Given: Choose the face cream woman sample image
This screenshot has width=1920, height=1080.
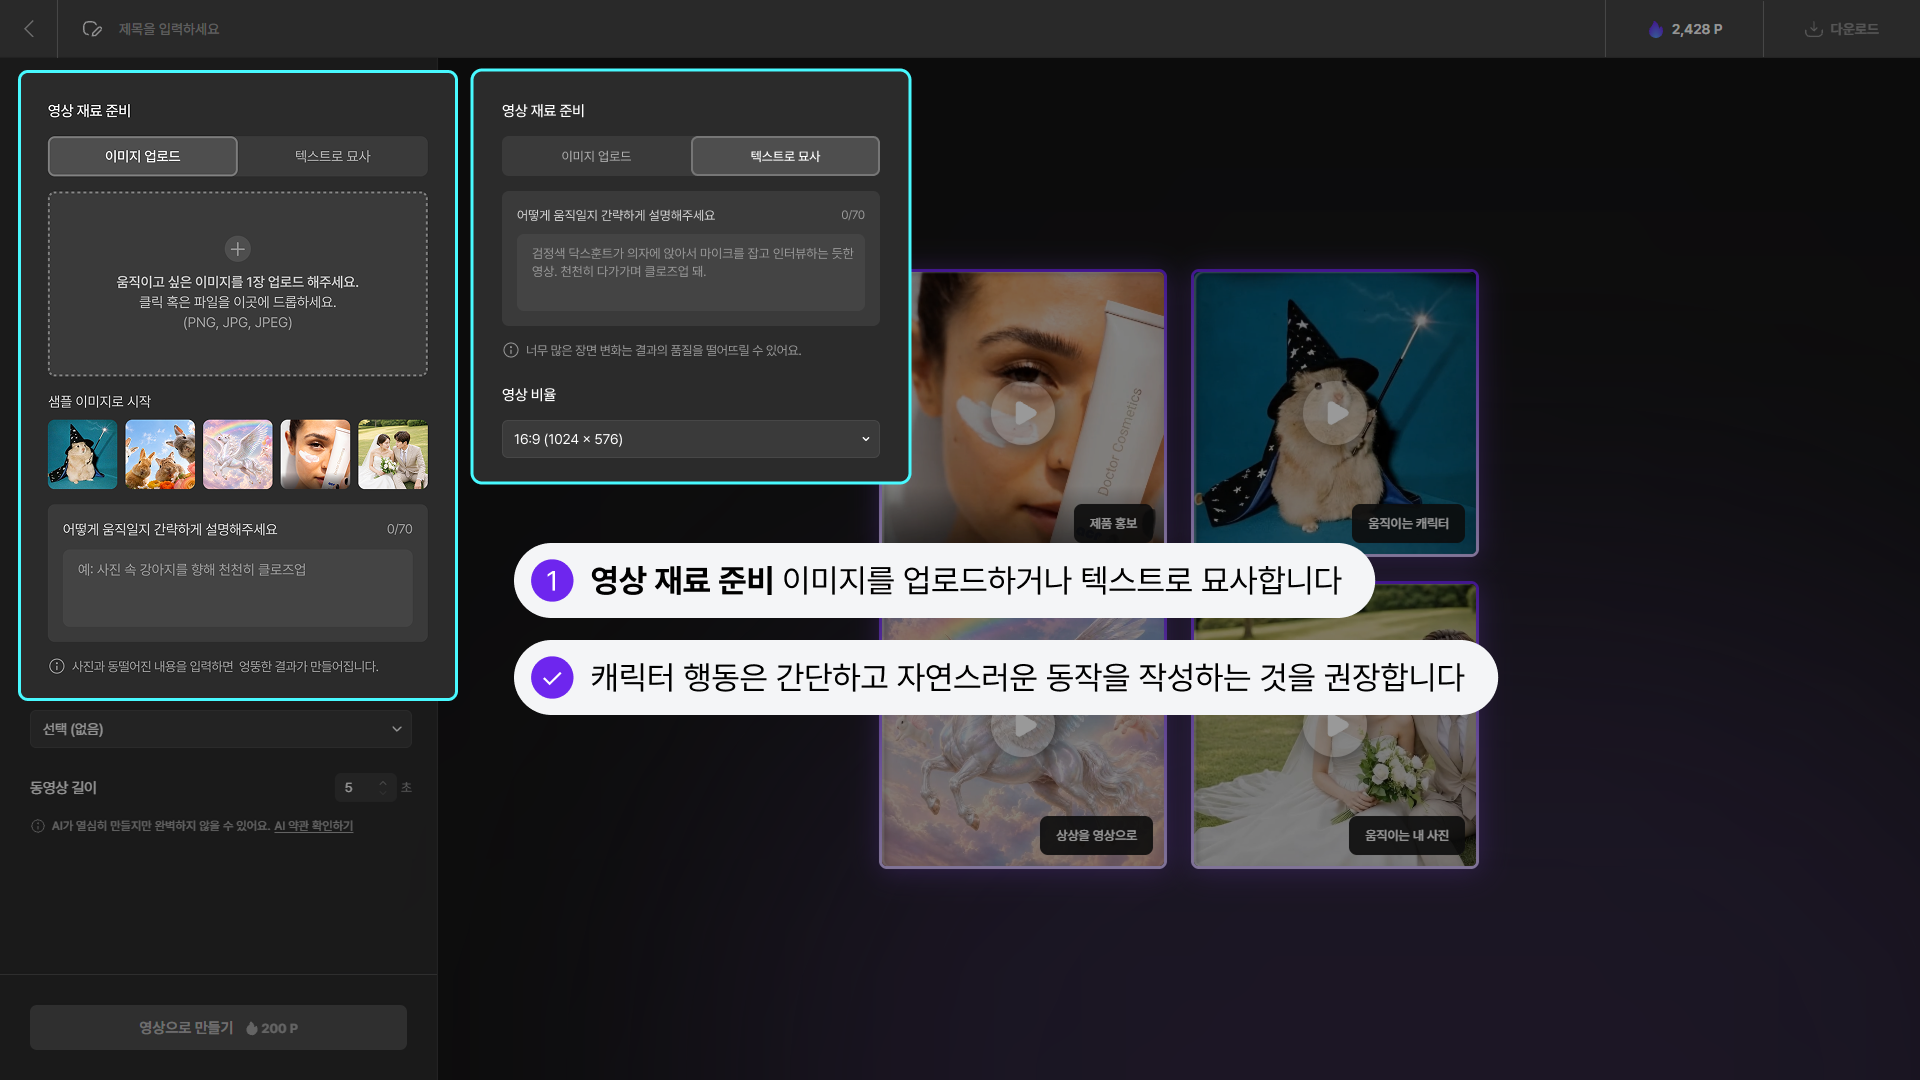Looking at the screenshot, I should pos(315,454).
